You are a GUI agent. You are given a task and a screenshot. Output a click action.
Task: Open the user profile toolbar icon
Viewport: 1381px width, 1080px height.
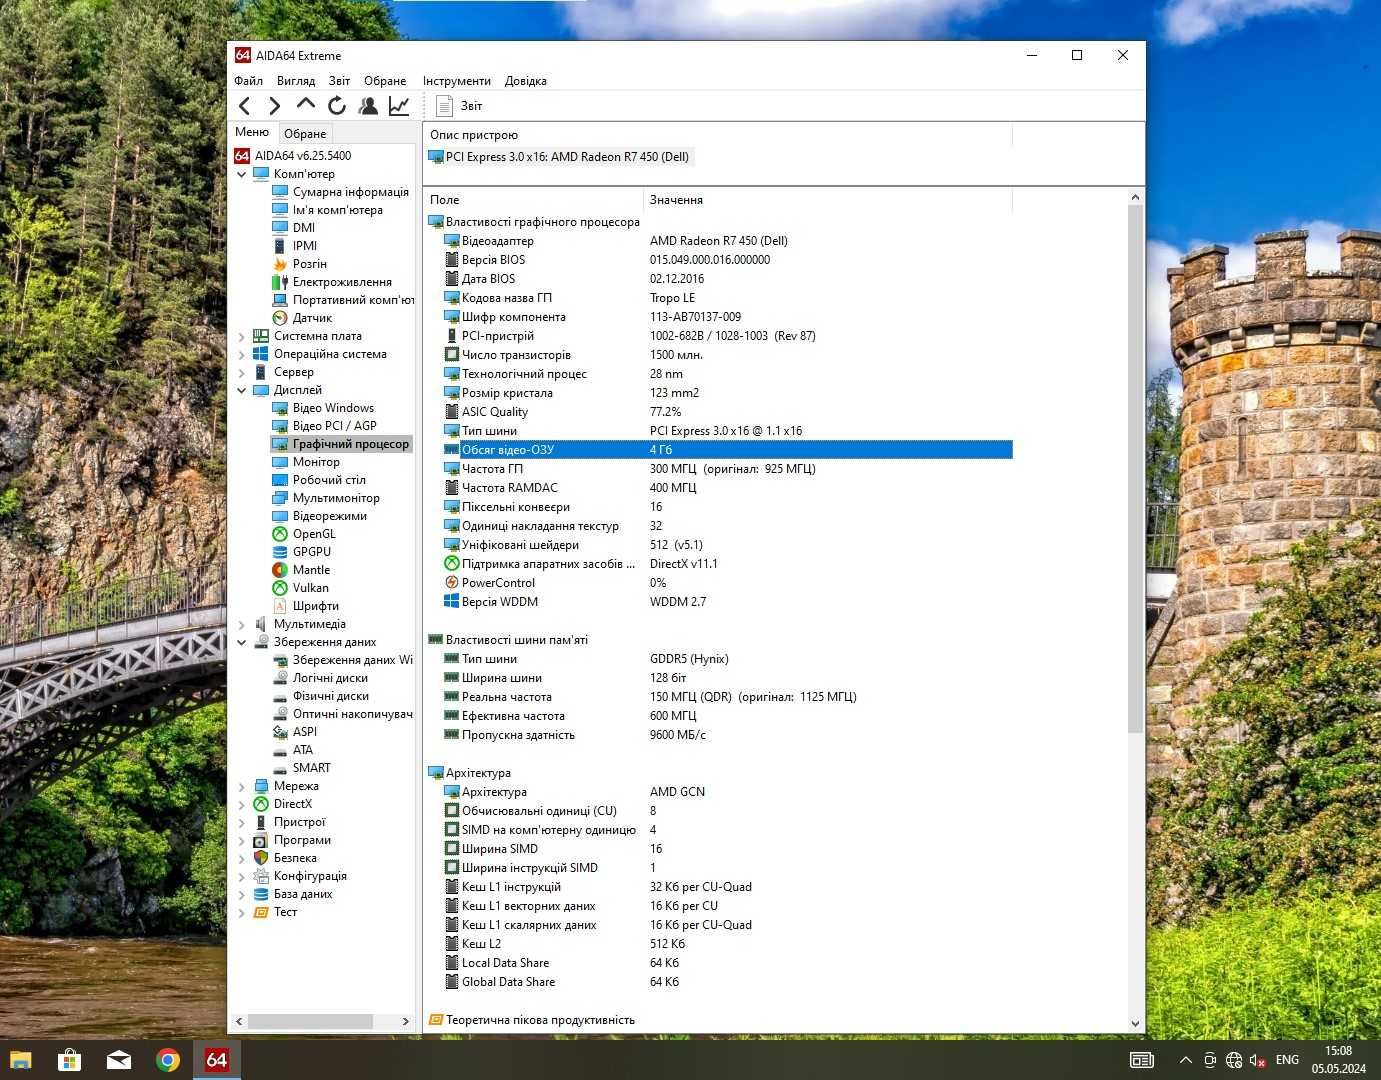tap(368, 105)
